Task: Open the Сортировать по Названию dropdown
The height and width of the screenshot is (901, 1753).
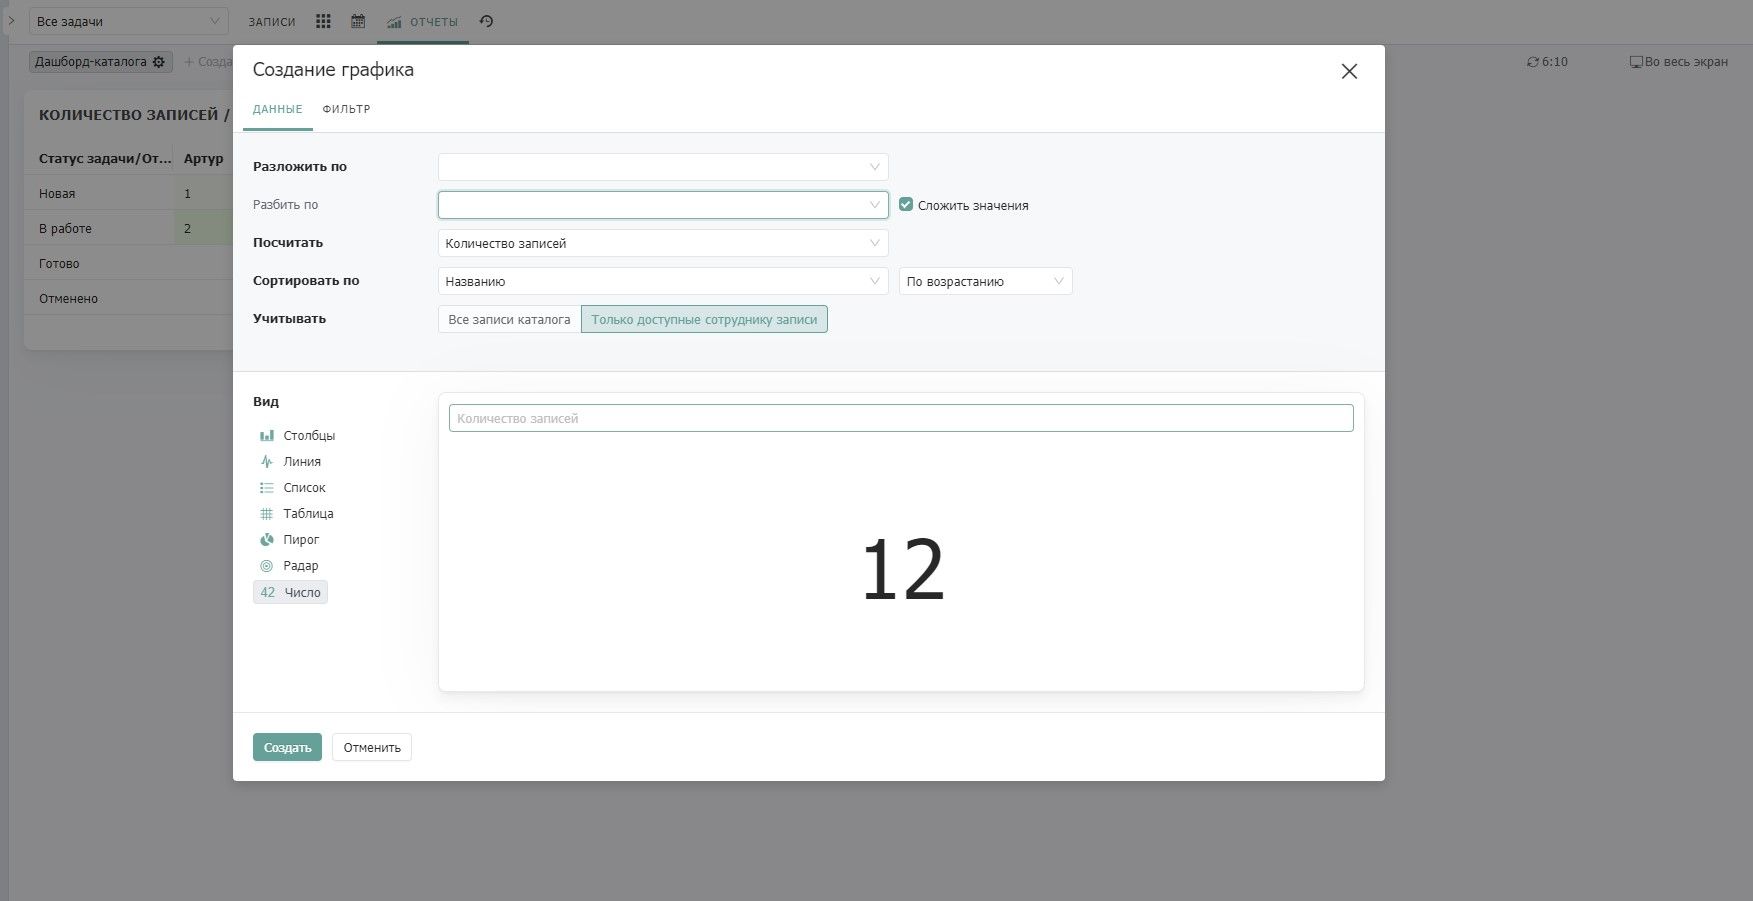Action: (x=663, y=281)
